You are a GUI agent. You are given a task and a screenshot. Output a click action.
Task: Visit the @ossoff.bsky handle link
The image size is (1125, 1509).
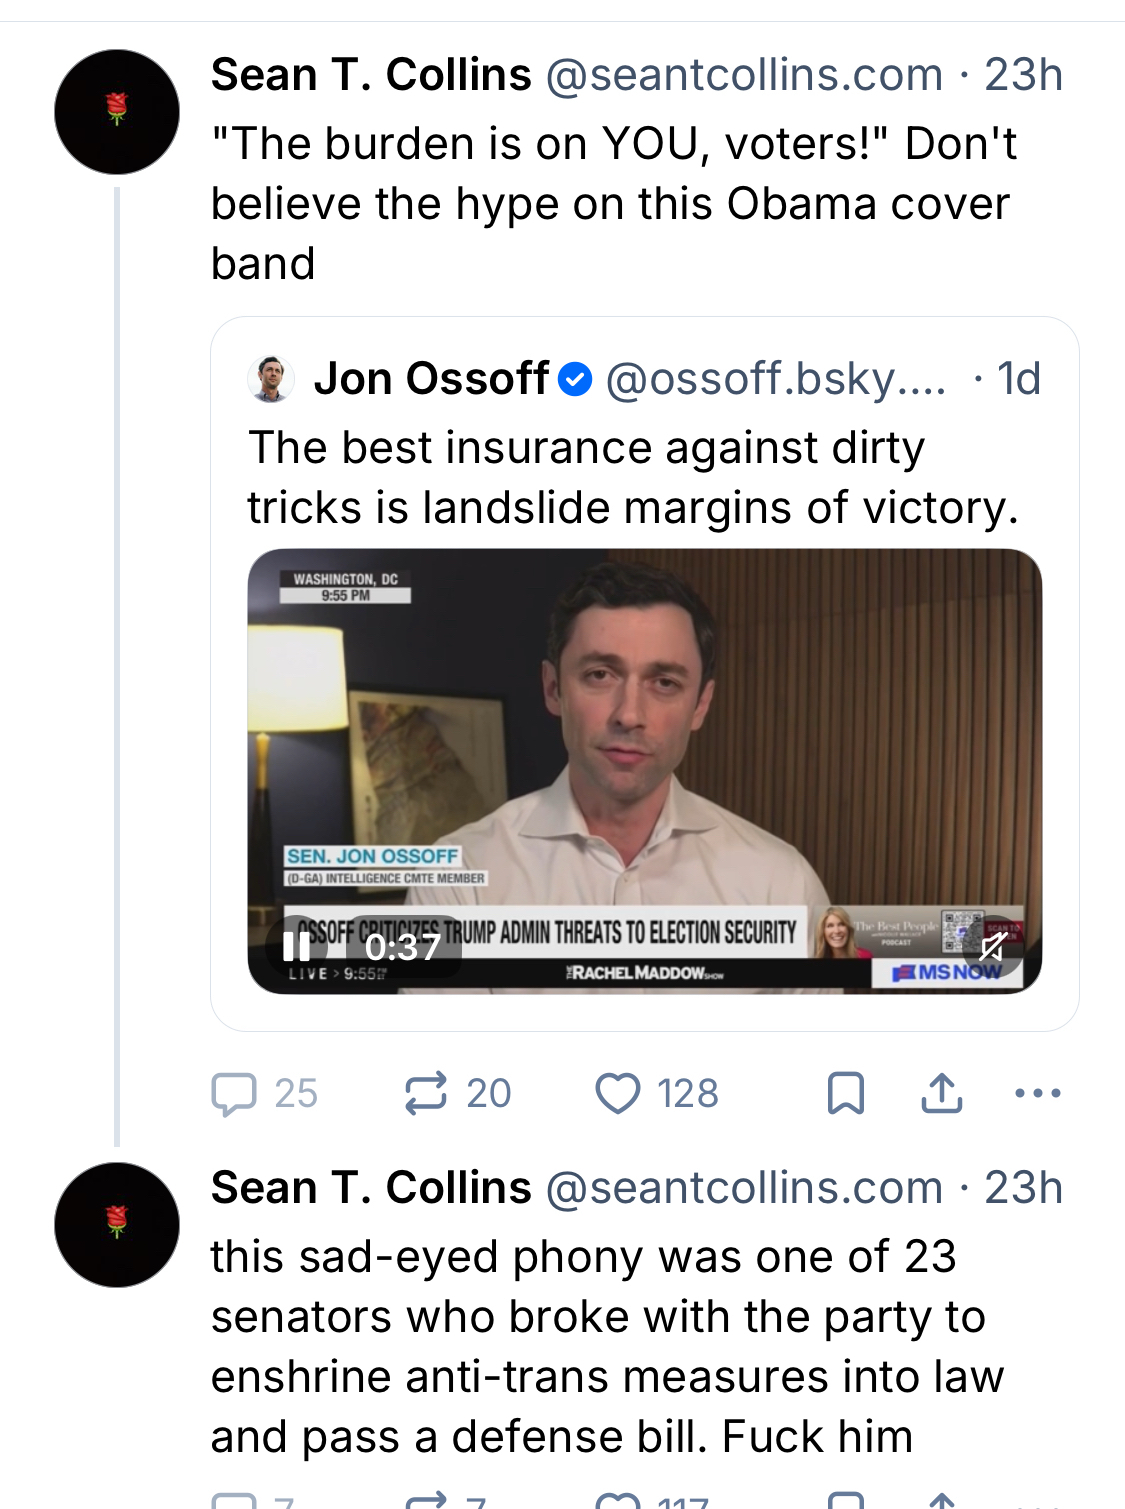pos(775,379)
